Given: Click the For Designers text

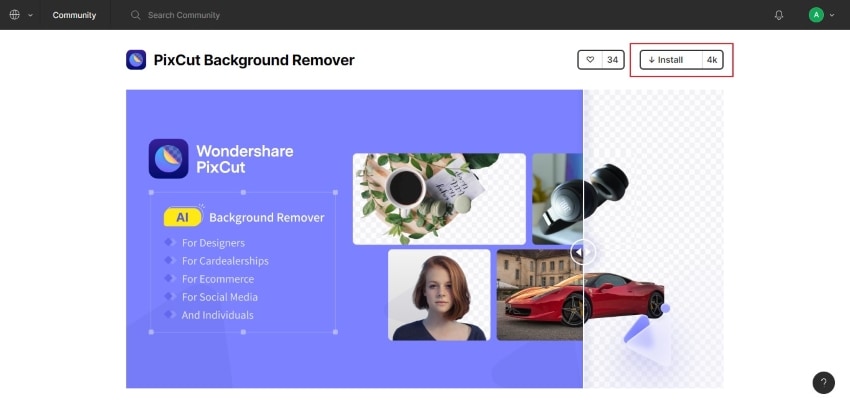Looking at the screenshot, I should [x=213, y=243].
